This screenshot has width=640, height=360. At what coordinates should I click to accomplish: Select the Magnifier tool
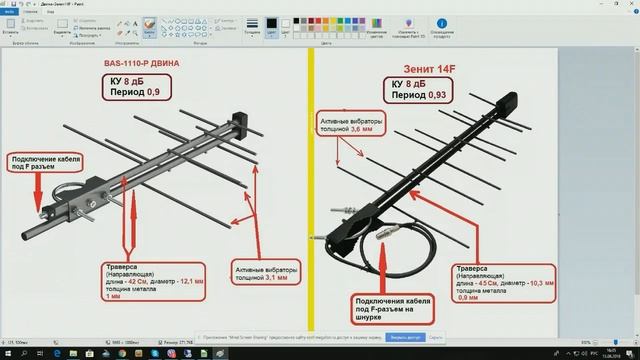(x=135, y=33)
